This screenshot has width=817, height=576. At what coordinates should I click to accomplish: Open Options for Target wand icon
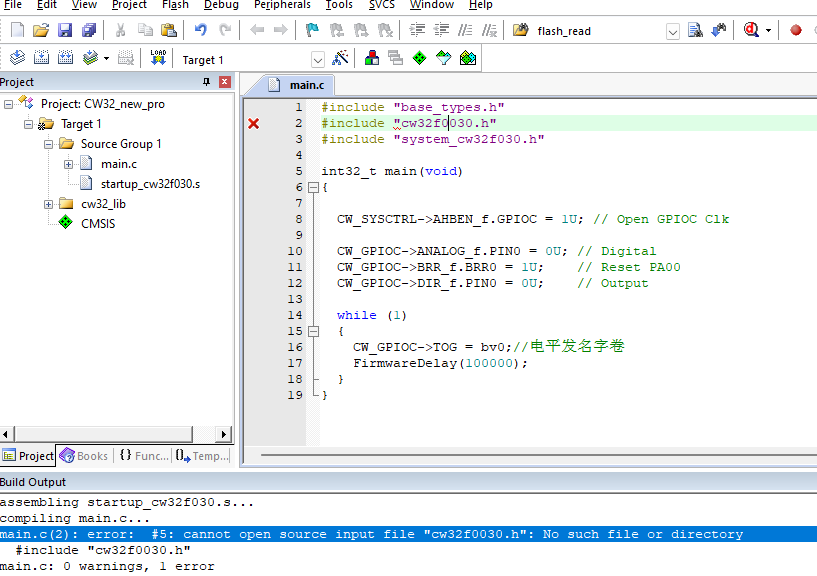pos(340,58)
